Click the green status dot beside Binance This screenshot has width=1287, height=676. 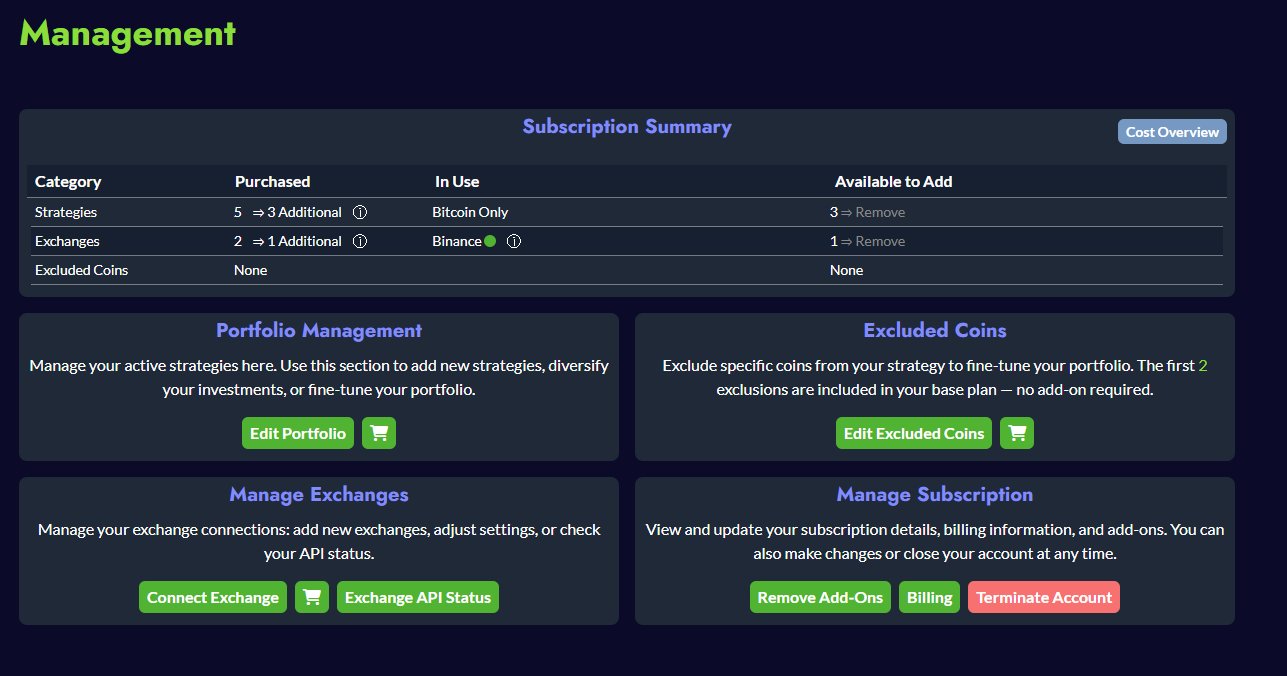490,241
